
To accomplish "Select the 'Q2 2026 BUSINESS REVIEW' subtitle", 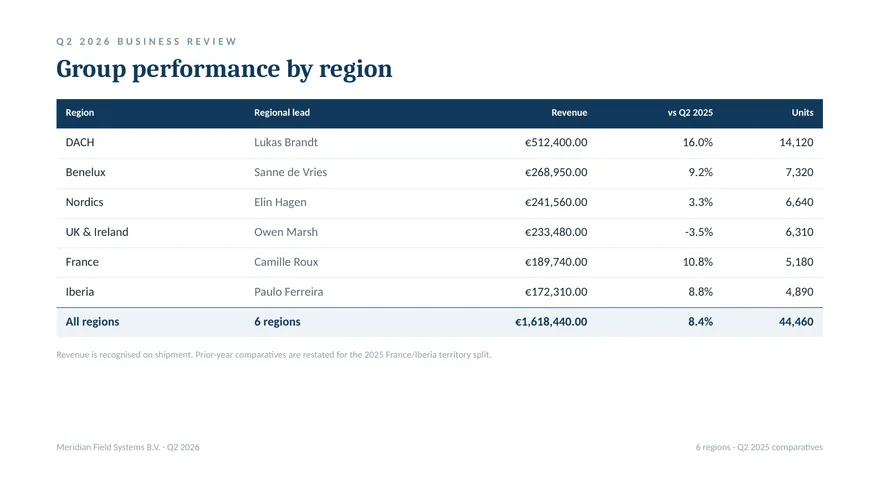I will (146, 42).
